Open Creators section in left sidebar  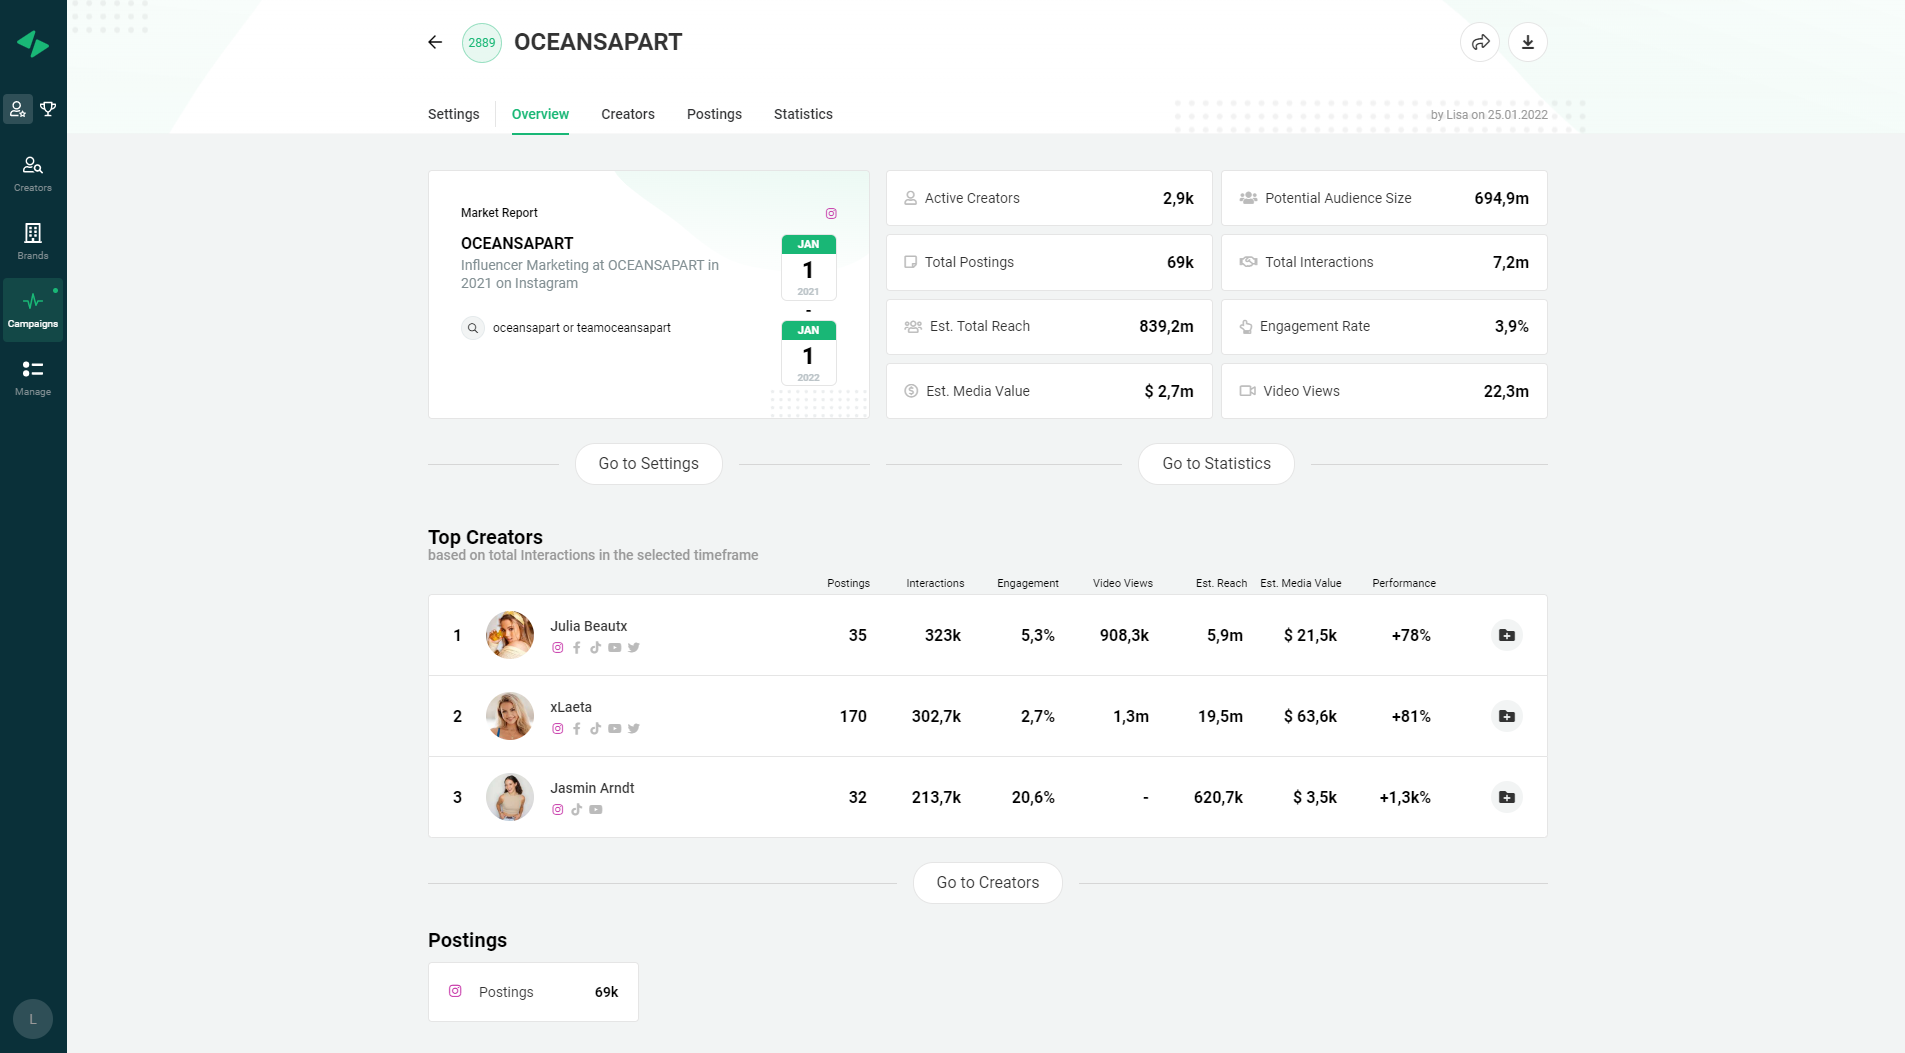[33, 173]
